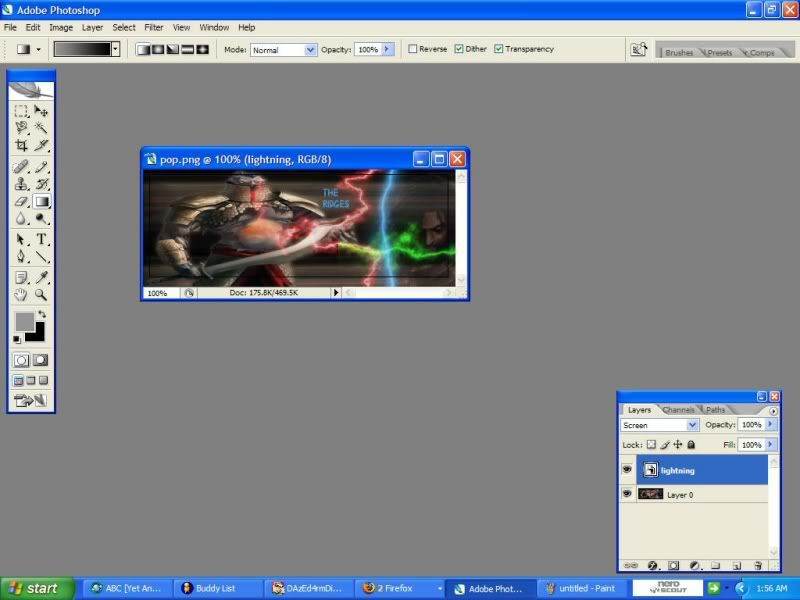Choose the Magic Wand tool
Viewport: 800px width, 600px height.
tap(41, 128)
